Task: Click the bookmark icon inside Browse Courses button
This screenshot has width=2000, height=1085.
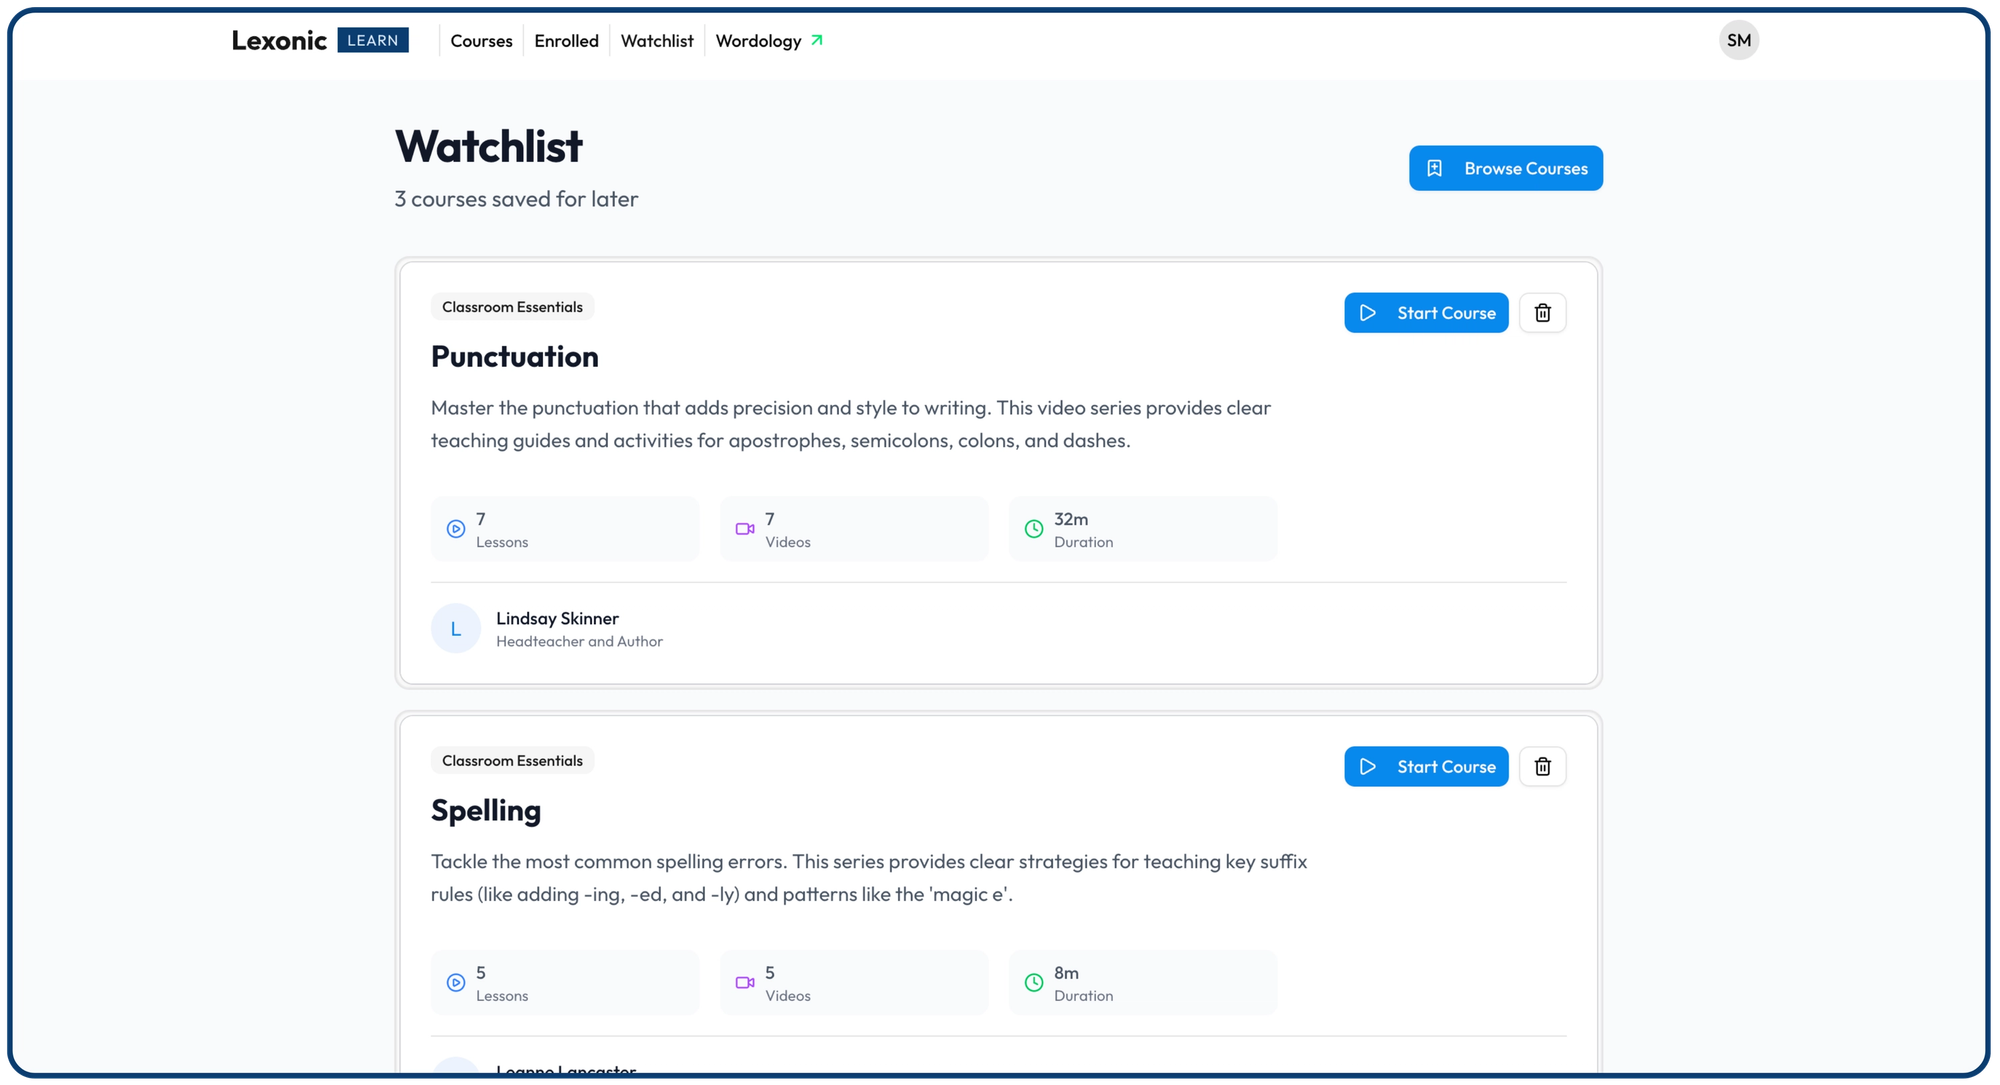Action: 1436,168
